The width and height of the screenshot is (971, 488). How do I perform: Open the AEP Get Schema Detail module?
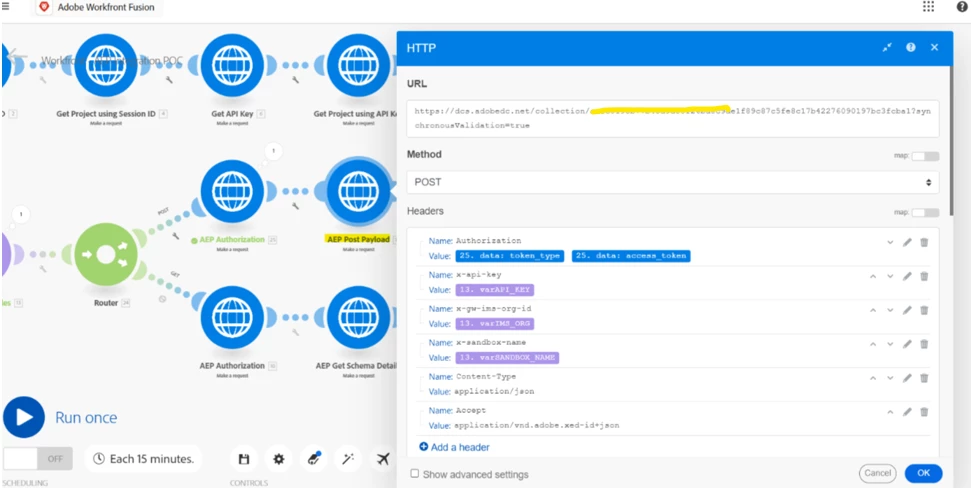coord(359,318)
